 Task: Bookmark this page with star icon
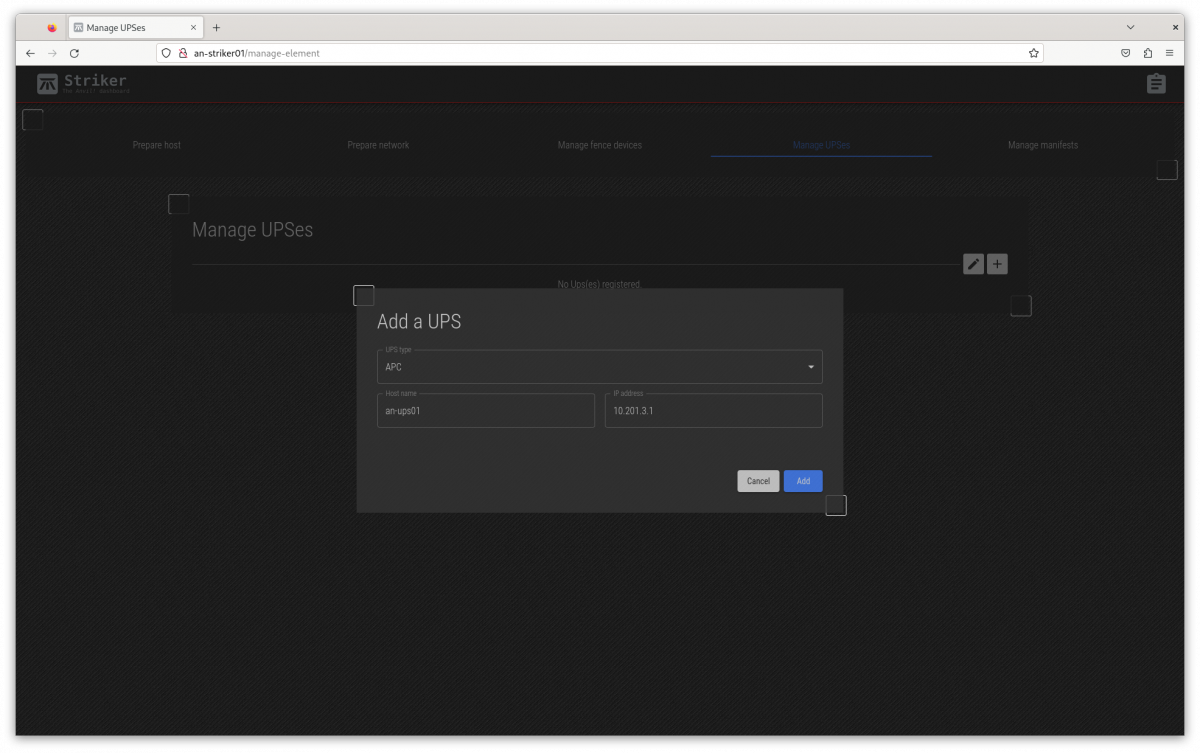pos(1033,53)
